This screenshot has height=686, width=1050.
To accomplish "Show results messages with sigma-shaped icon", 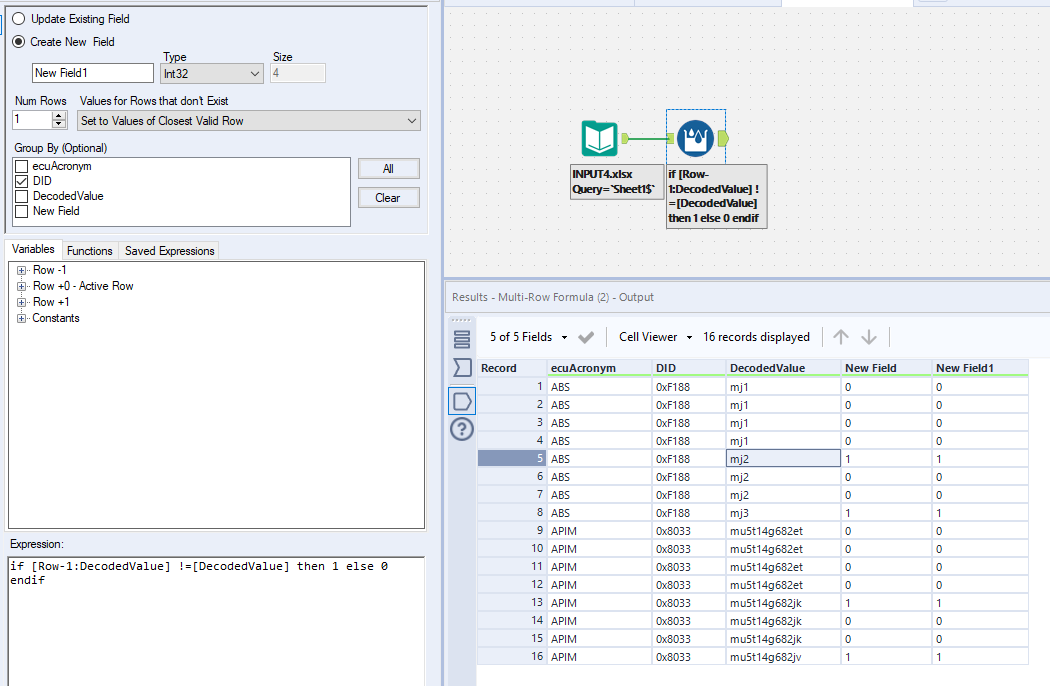I will 462,368.
